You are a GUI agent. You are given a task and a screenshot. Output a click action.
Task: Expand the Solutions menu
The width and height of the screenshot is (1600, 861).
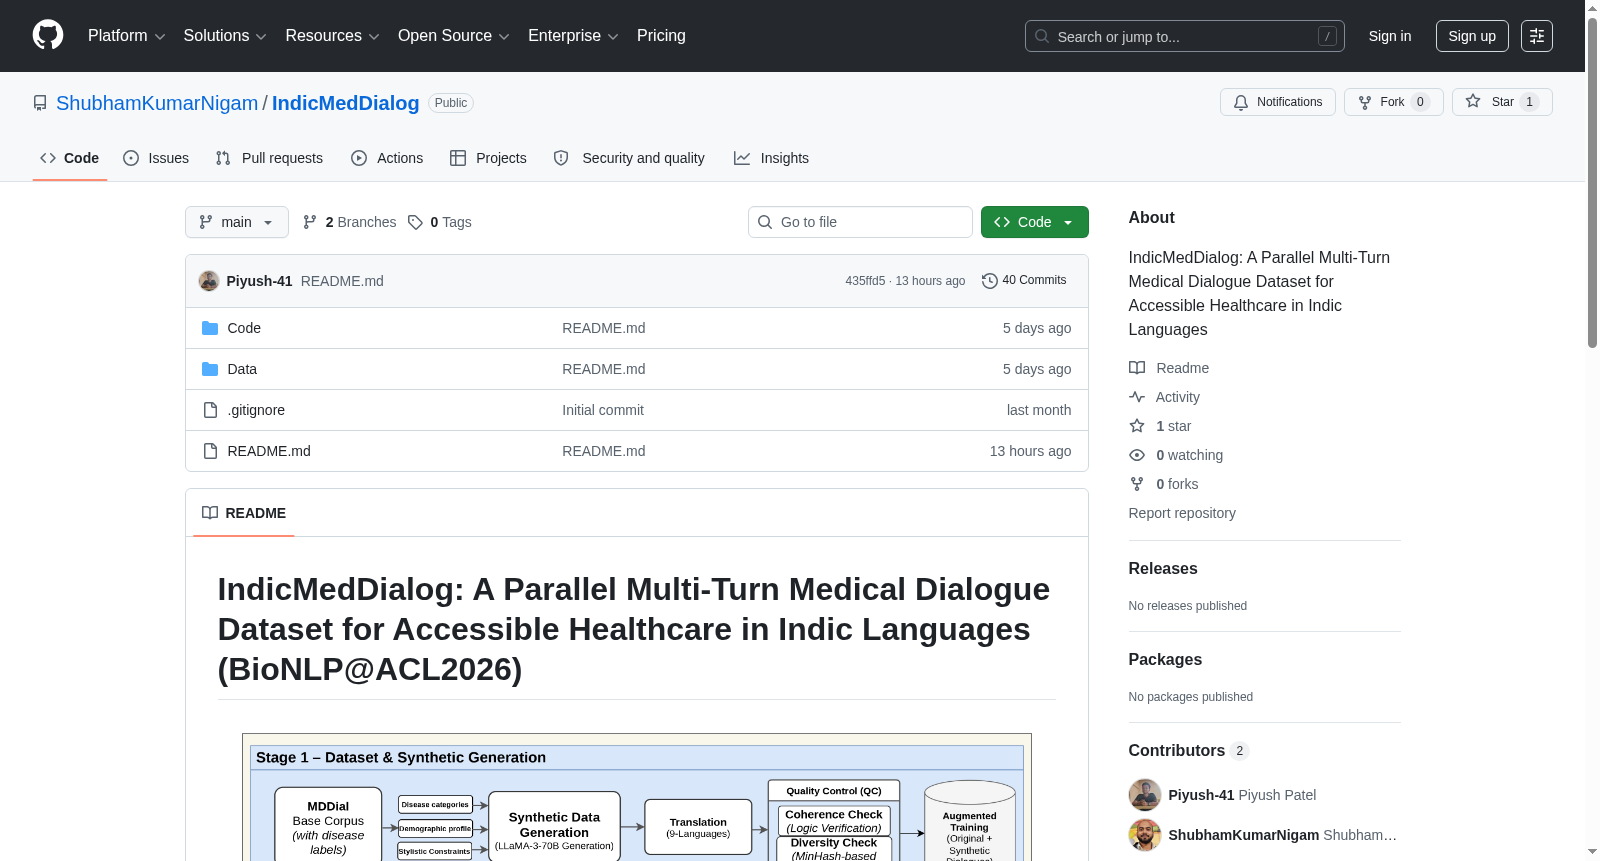tap(225, 36)
